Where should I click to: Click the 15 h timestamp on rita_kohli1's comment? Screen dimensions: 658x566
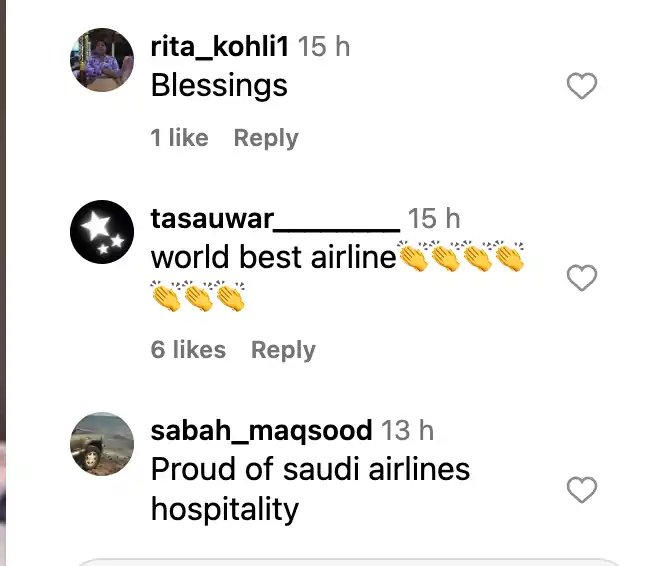(324, 46)
